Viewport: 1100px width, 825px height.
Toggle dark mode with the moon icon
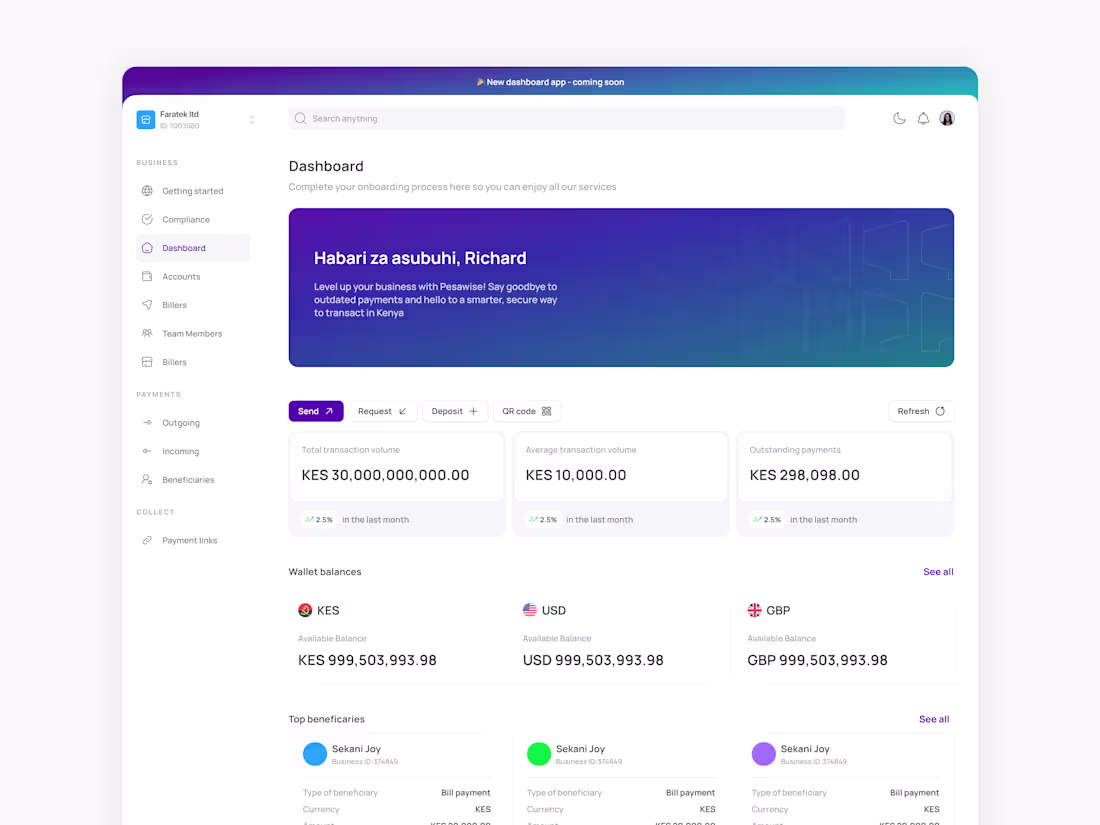899,117
